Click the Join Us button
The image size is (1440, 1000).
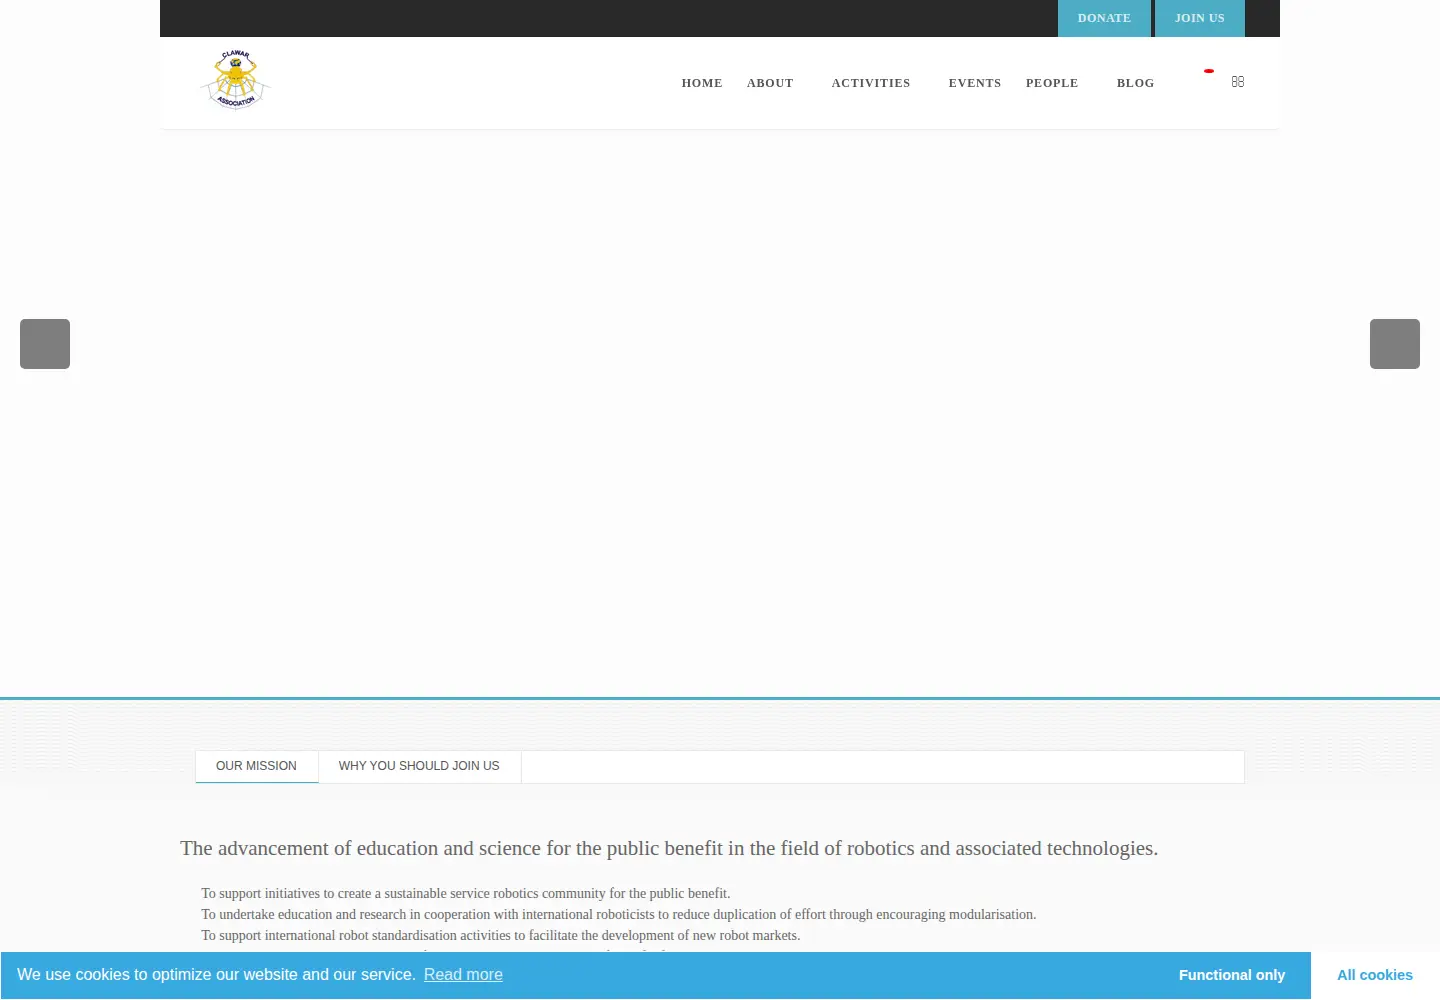pos(1200,18)
